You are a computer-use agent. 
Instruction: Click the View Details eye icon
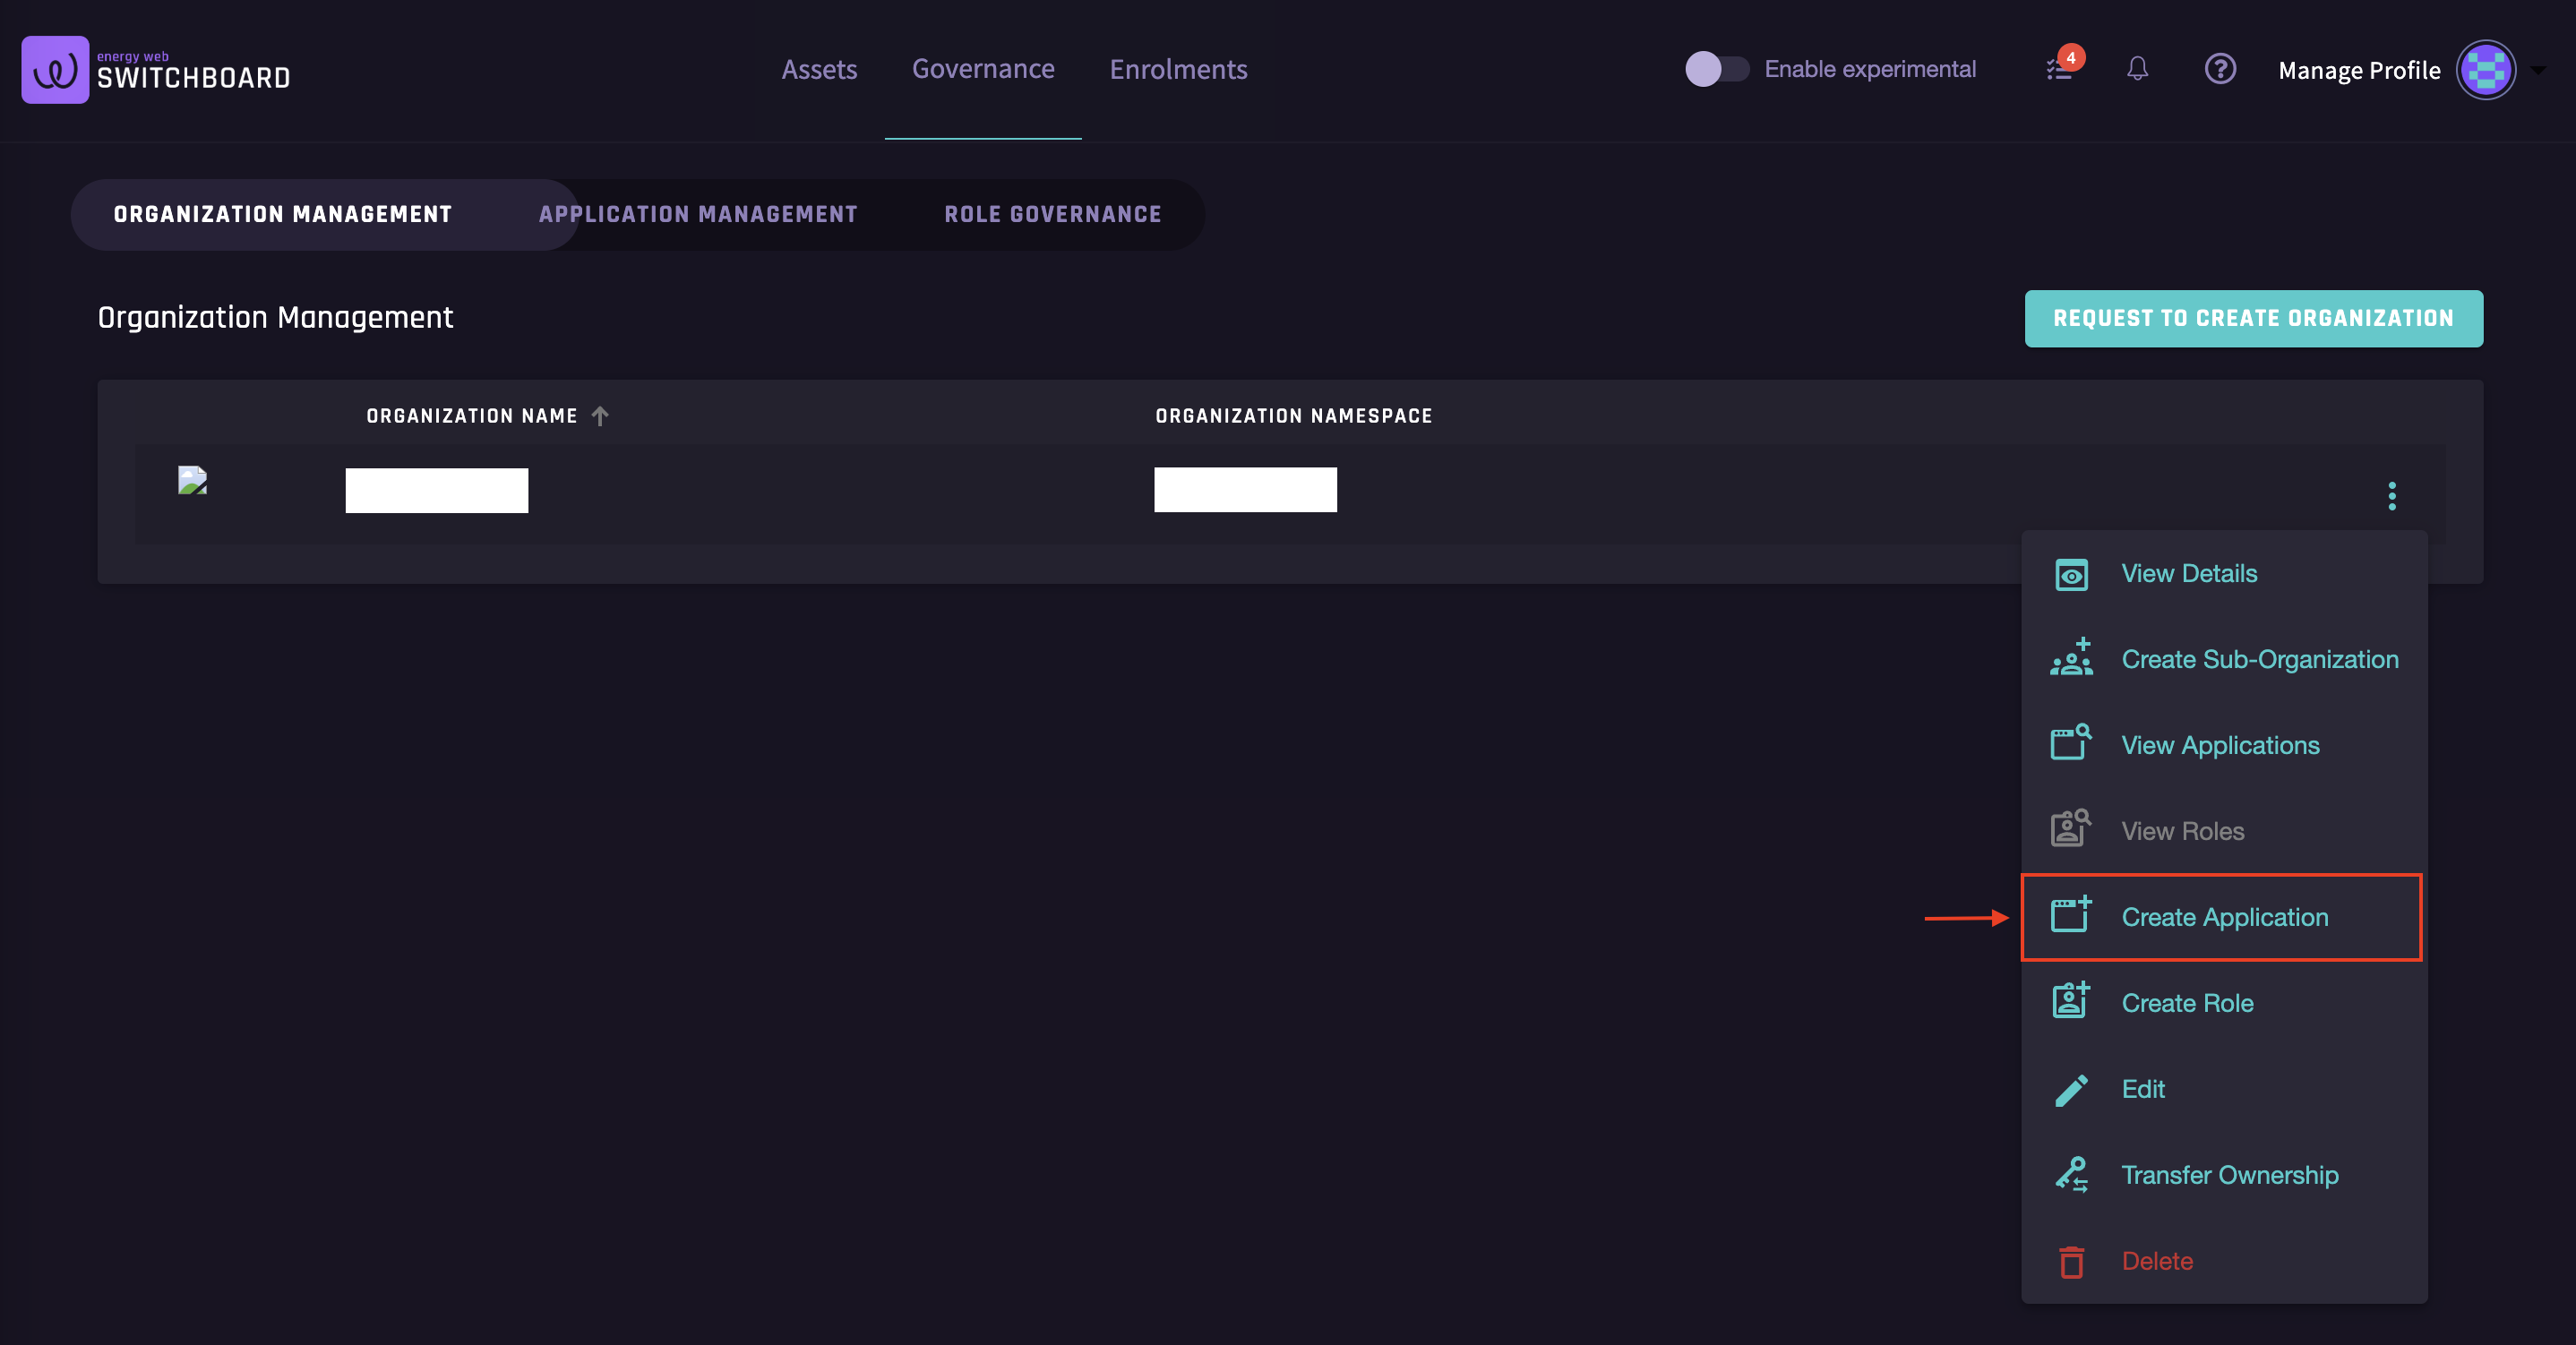(x=2070, y=574)
